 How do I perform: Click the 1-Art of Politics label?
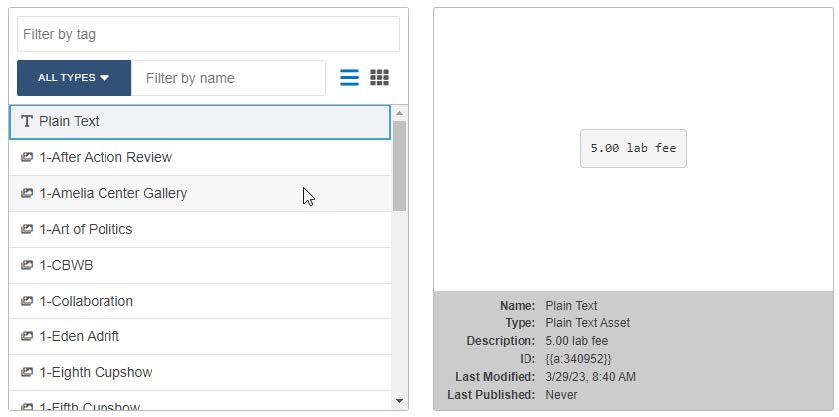[86, 230]
